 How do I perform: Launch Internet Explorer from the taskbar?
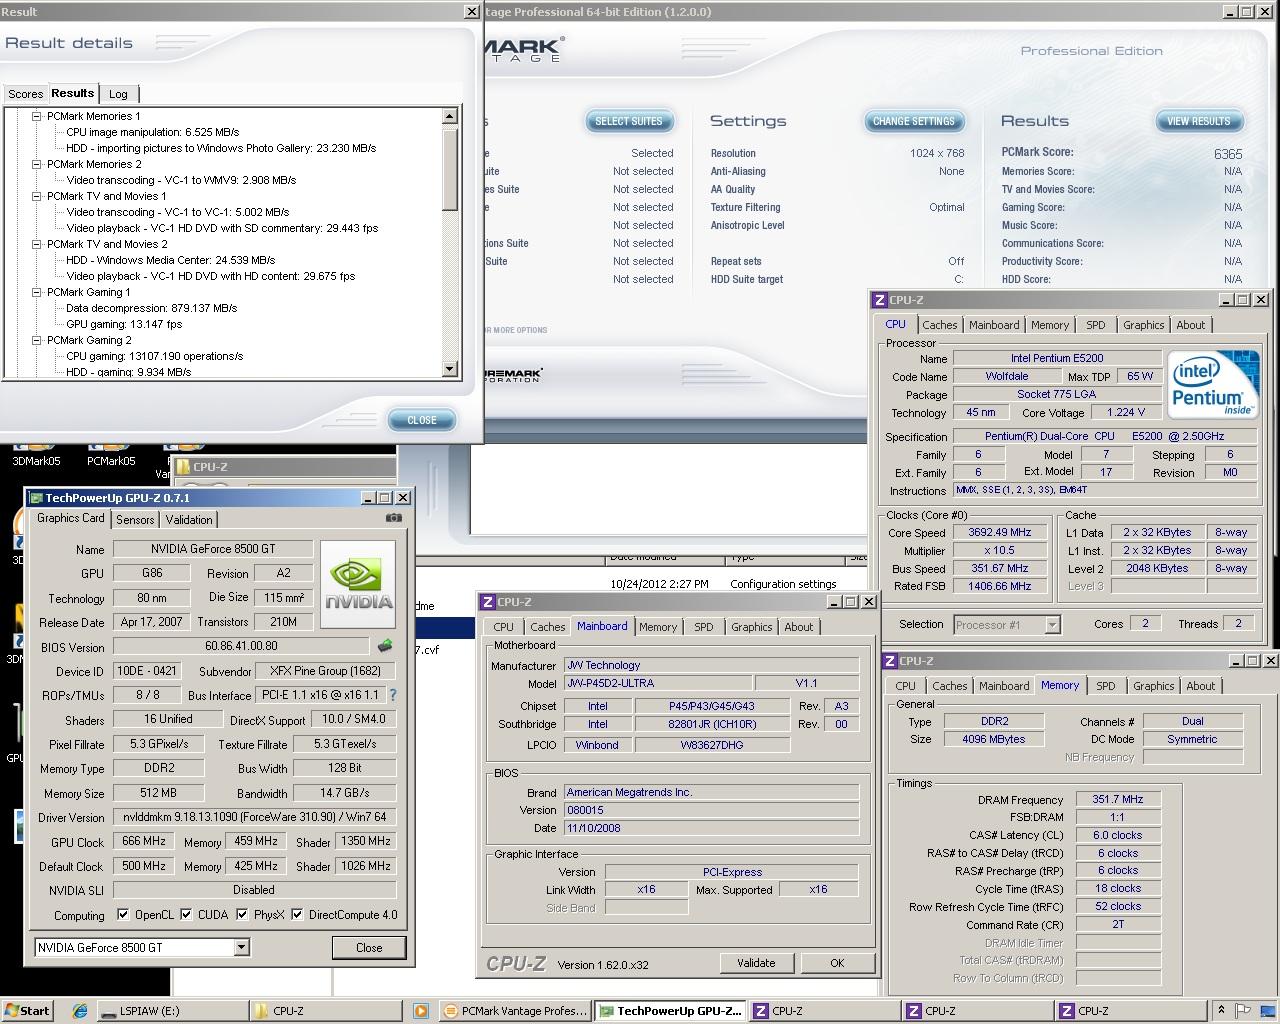[x=80, y=1011]
